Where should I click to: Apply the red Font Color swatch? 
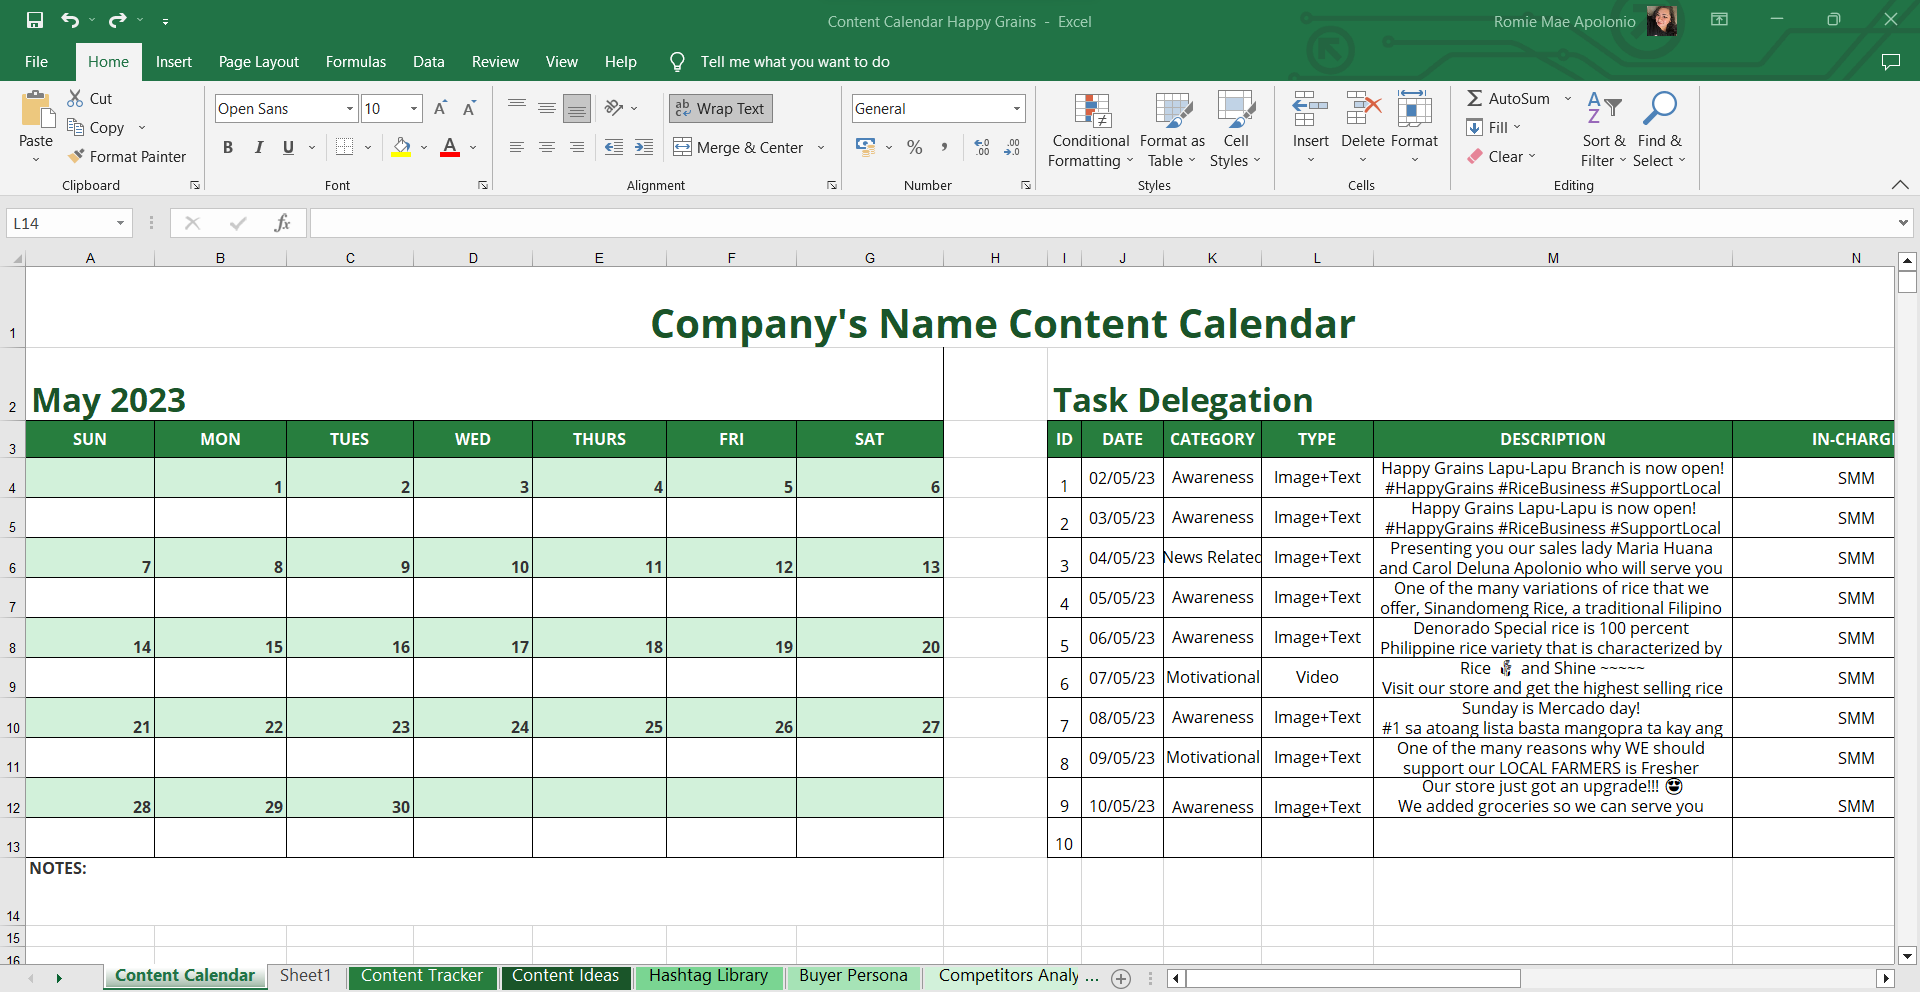tap(450, 147)
